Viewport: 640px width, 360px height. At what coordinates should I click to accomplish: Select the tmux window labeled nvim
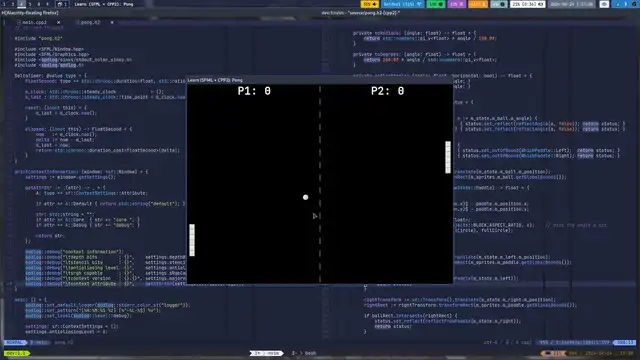[x=267, y=353]
